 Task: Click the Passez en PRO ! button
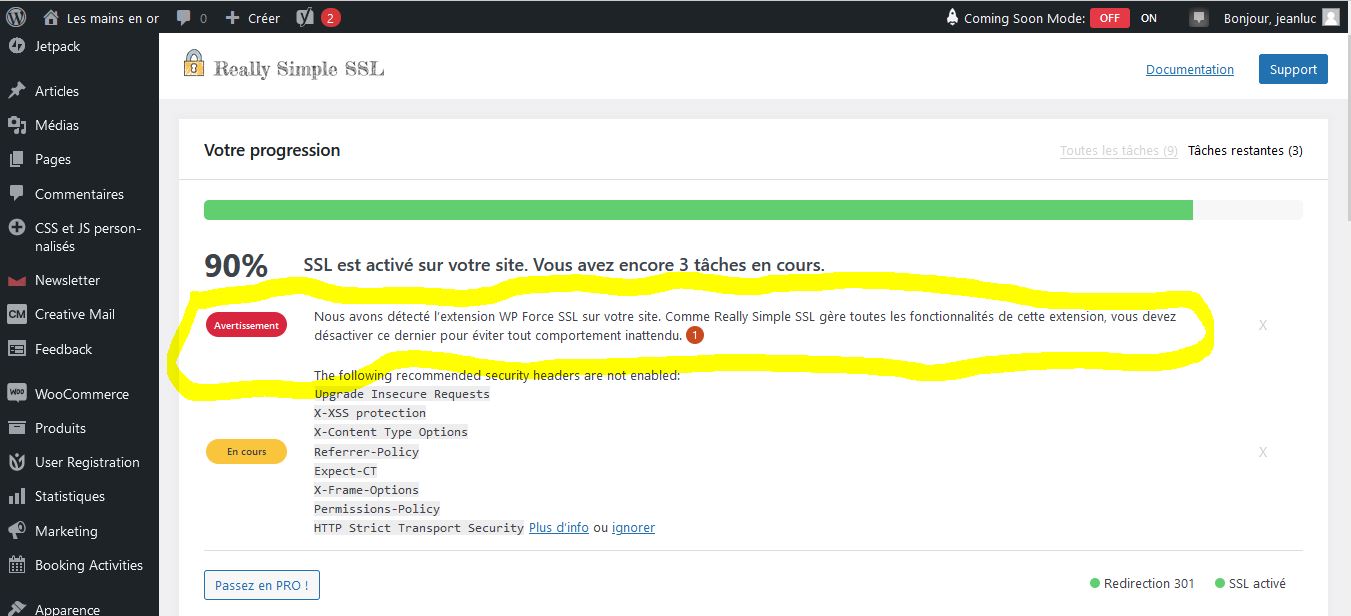[262, 585]
